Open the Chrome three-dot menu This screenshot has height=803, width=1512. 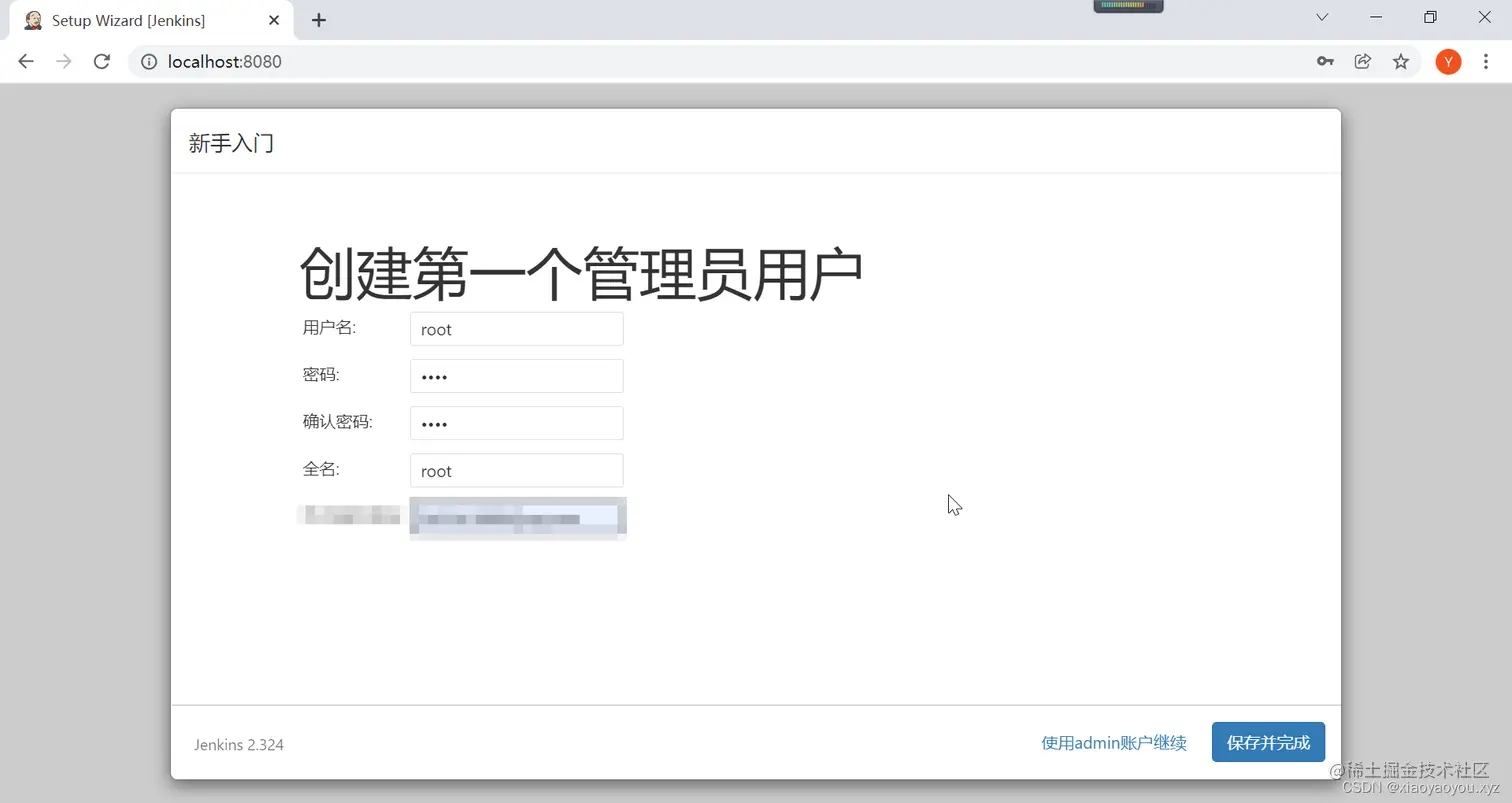click(1487, 61)
